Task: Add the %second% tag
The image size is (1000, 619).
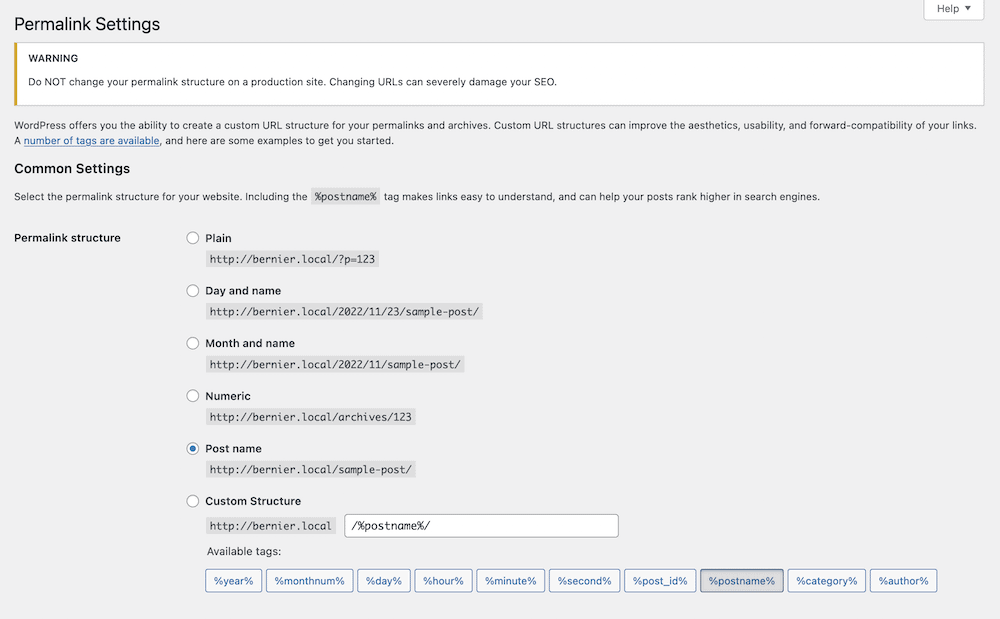Action: coord(584,581)
